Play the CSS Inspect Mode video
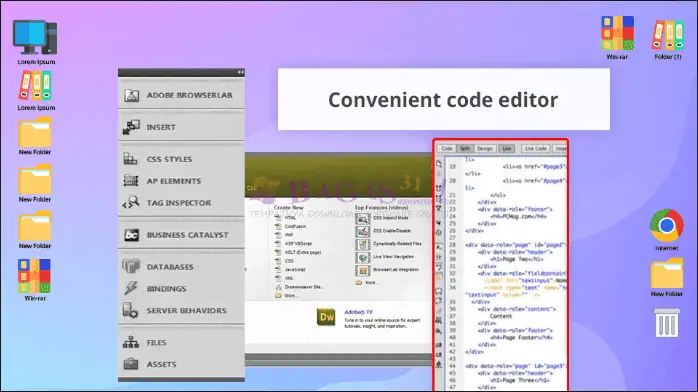This screenshot has width=698, height=392. tap(382, 218)
